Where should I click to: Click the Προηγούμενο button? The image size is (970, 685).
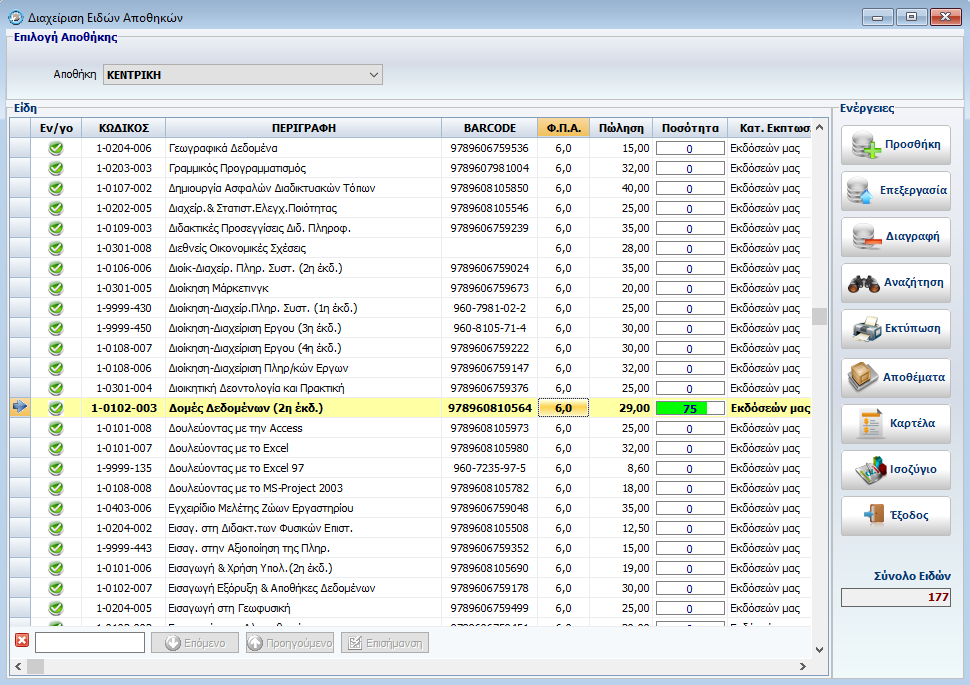[x=290, y=643]
